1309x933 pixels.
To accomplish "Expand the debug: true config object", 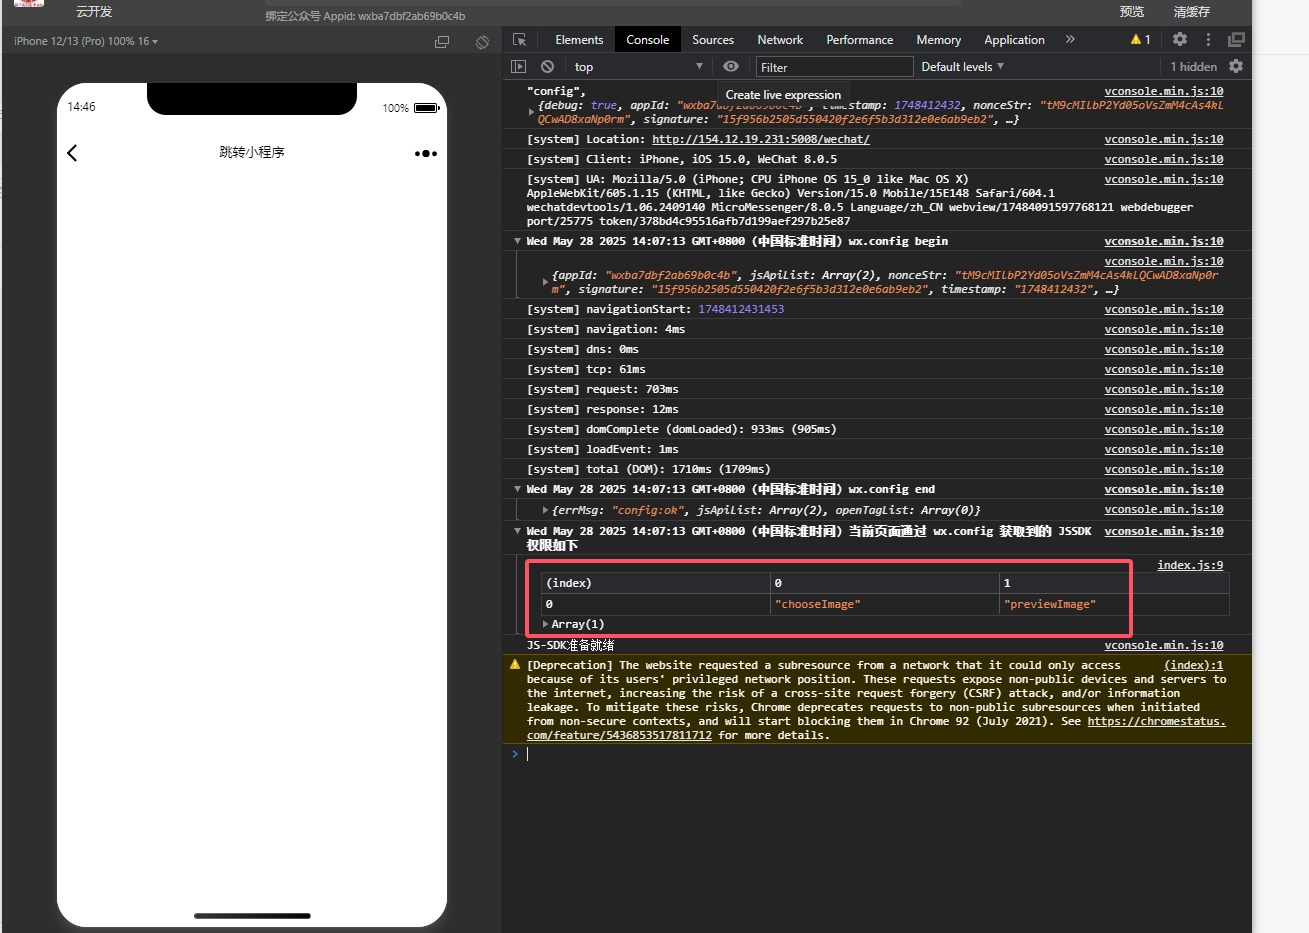I will point(531,112).
